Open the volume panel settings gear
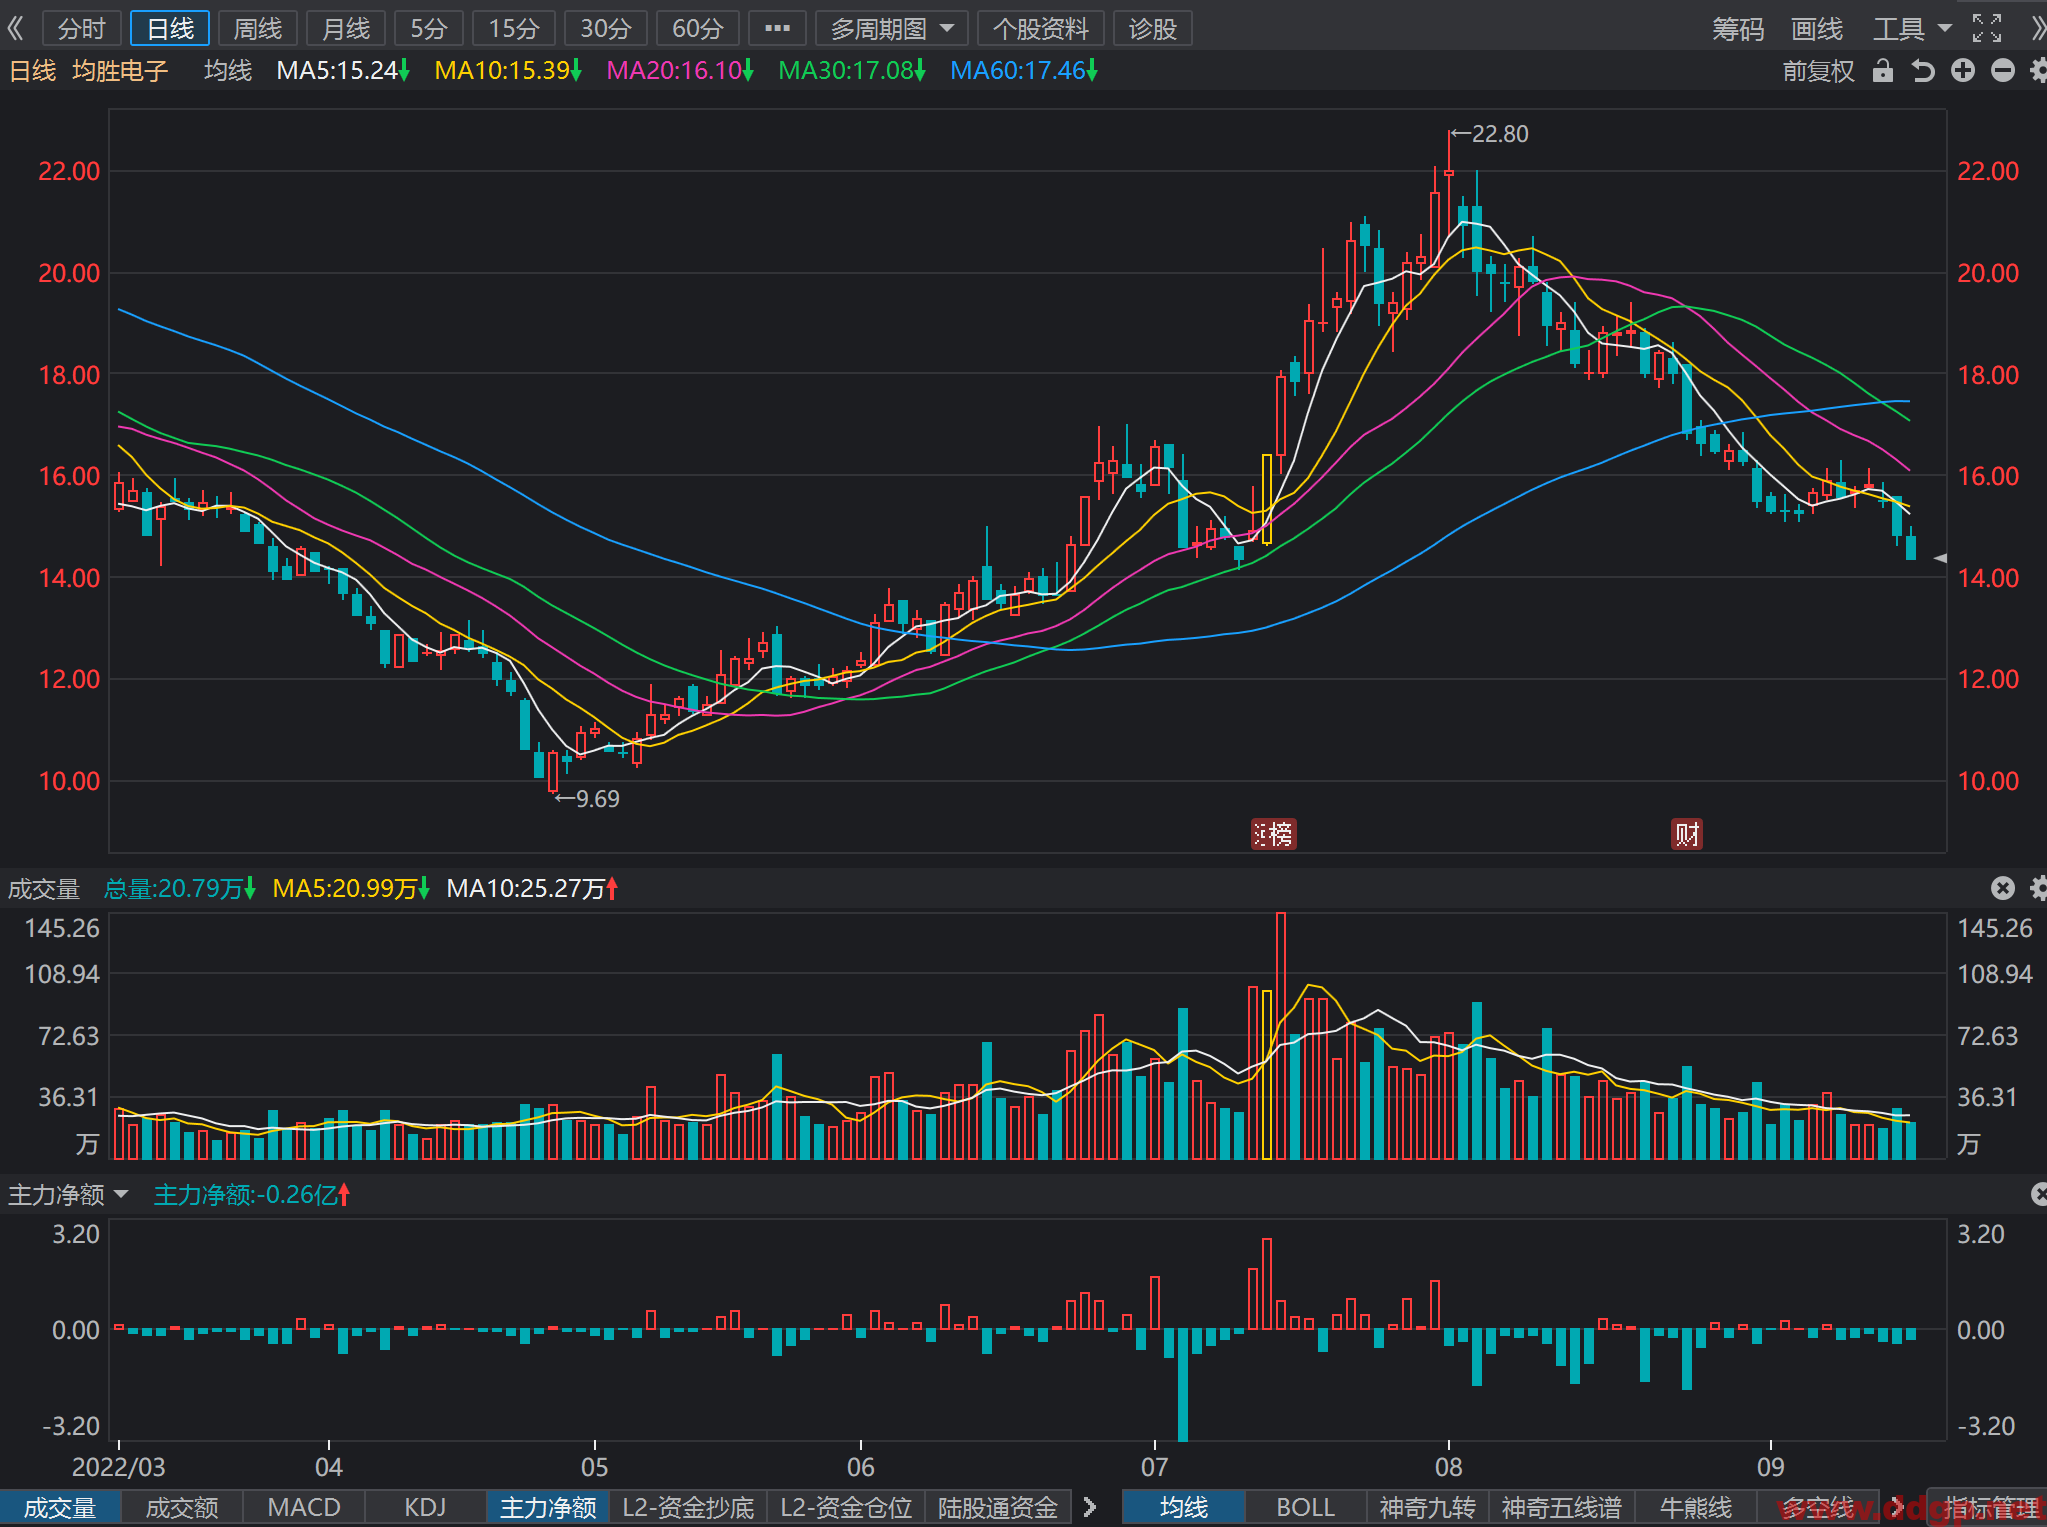 pos(2038,888)
